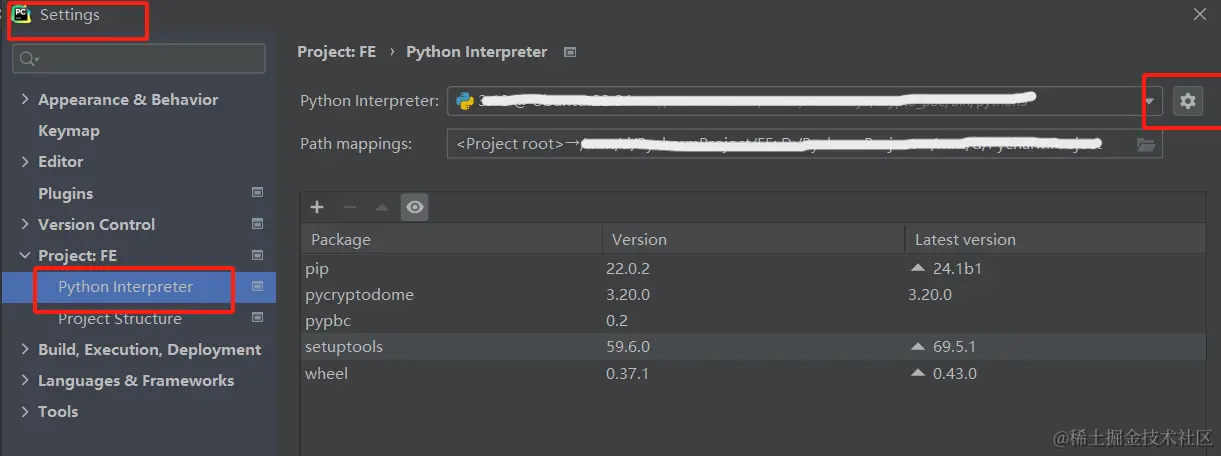This screenshot has width=1221, height=456.
Task: Open the Python Interpreter dropdown arrow
Action: coord(1150,101)
